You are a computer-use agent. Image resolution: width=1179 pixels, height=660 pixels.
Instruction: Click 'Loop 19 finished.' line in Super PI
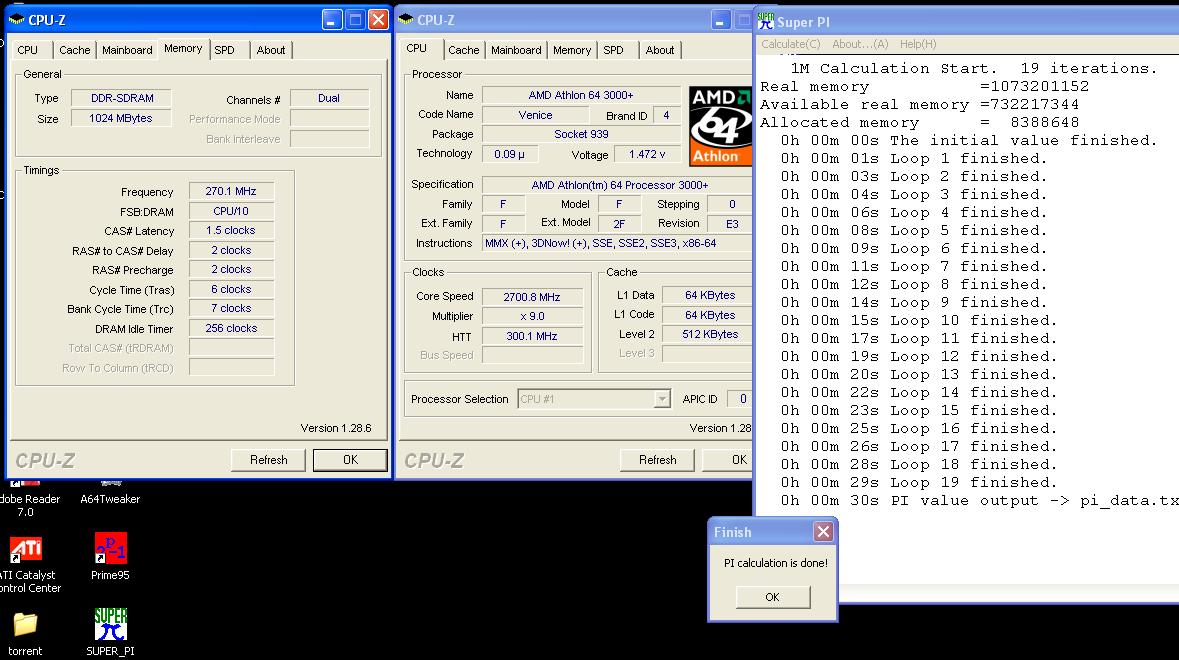pyautogui.click(x=919, y=483)
